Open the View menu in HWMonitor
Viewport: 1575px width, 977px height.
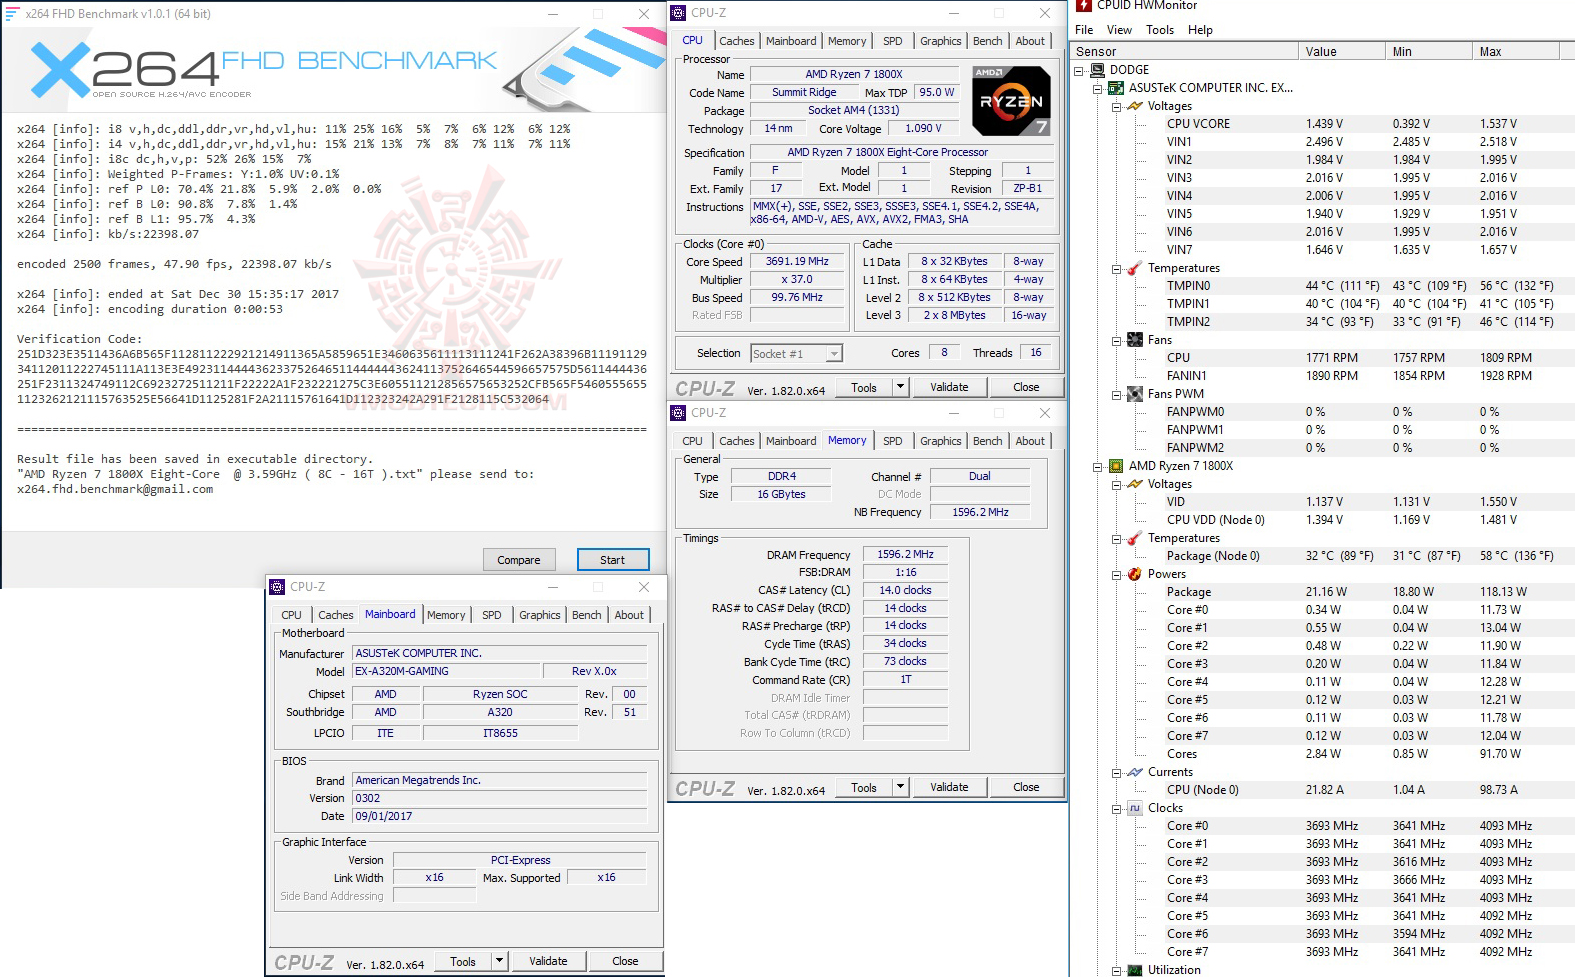point(1119,30)
